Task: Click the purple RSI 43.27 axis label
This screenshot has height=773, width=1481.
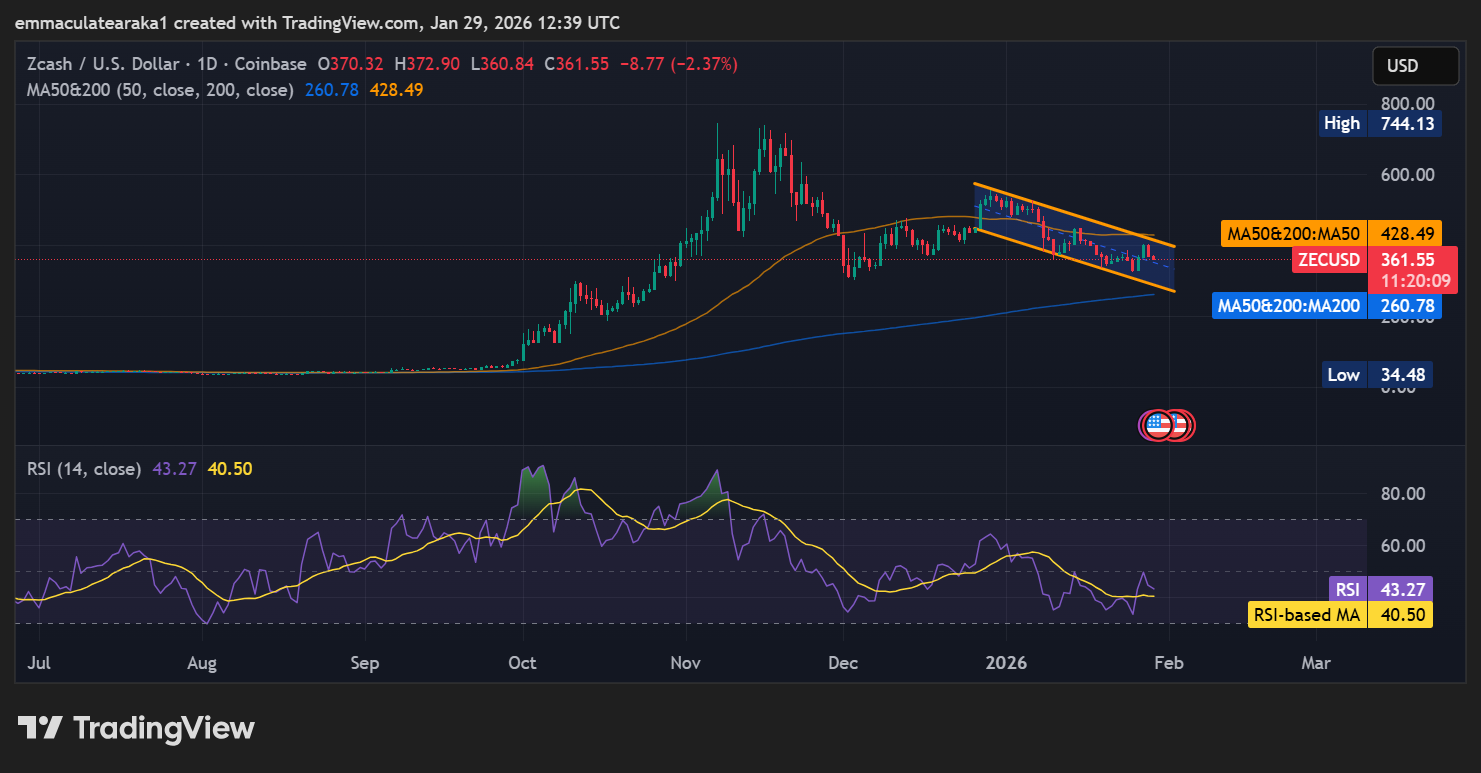Action: (1380, 589)
